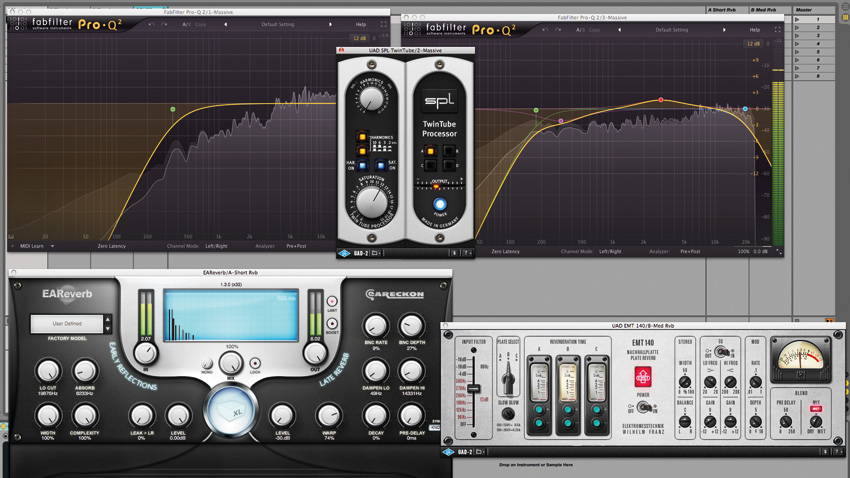This screenshot has width=850, height=478.
Task: Step the EAReverb factory model down arrow
Action: (107, 328)
